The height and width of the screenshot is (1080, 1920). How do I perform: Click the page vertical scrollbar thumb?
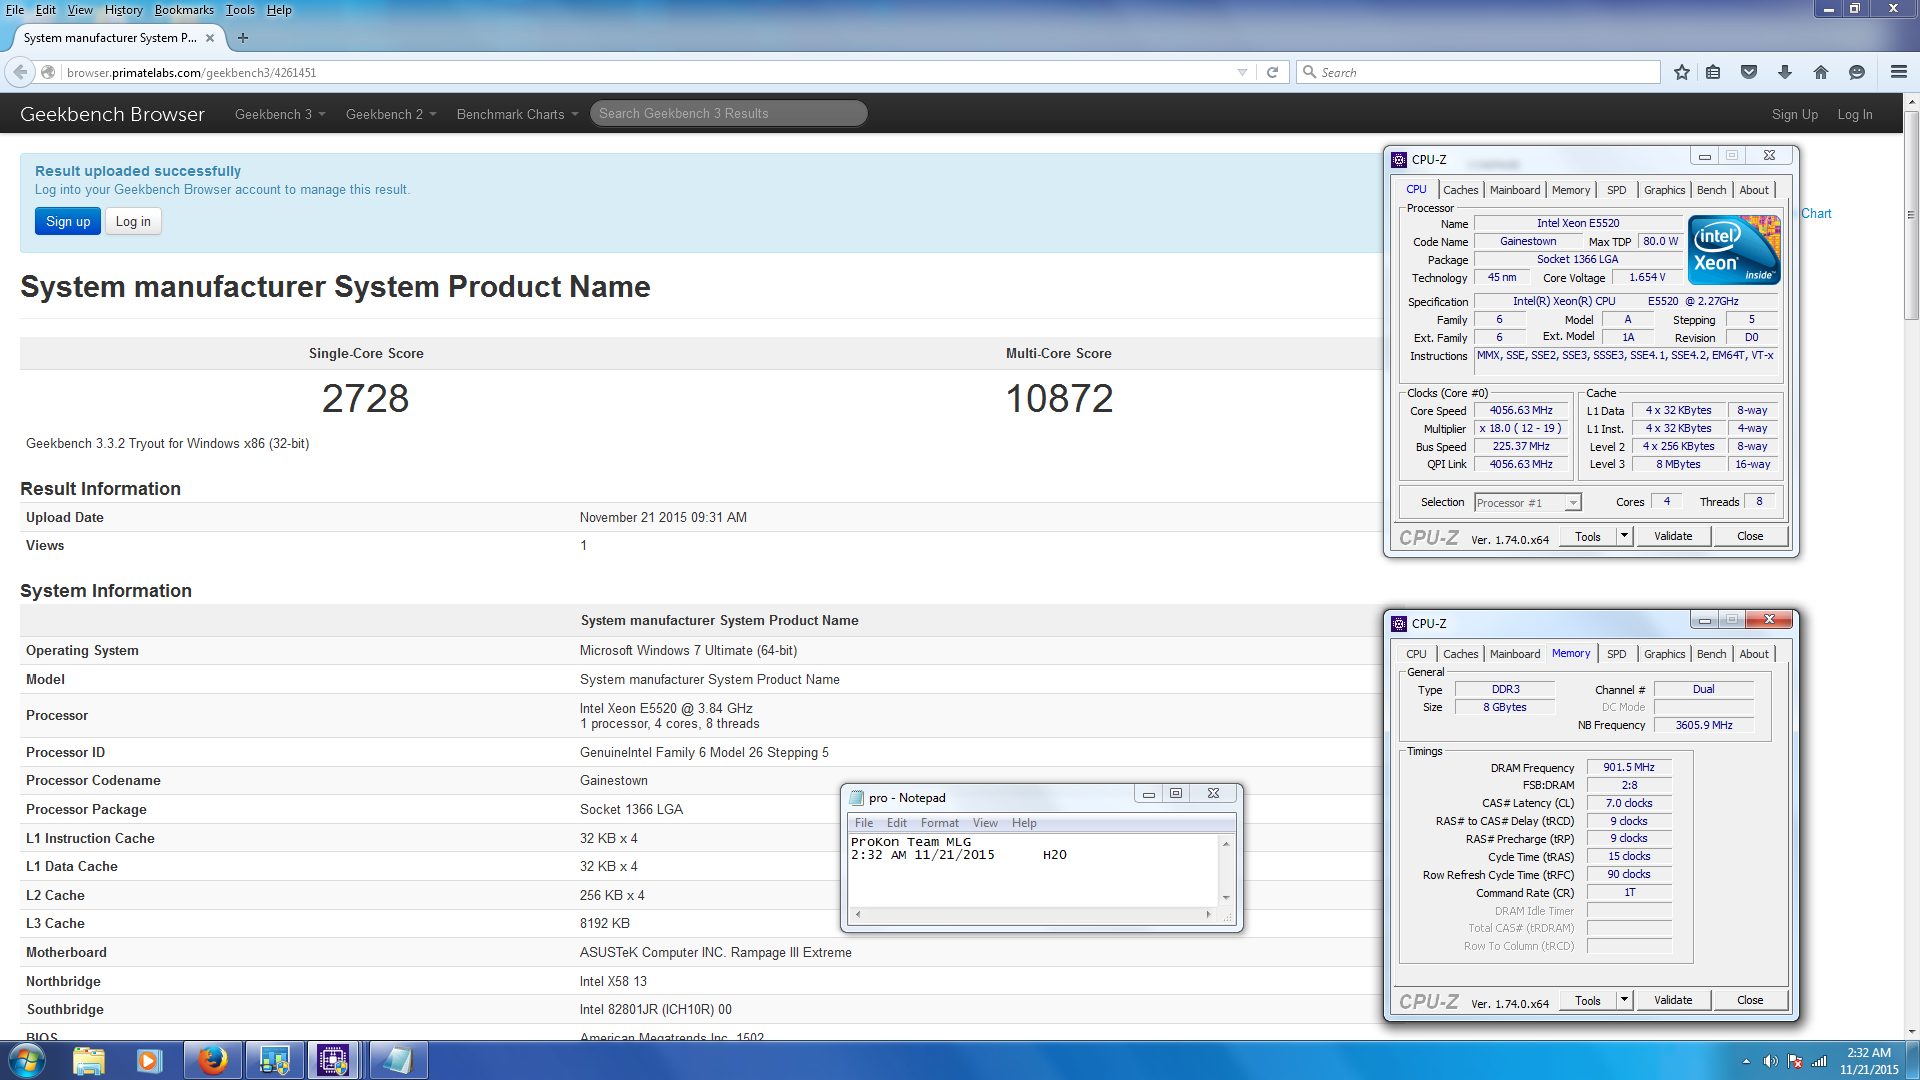[1911, 215]
